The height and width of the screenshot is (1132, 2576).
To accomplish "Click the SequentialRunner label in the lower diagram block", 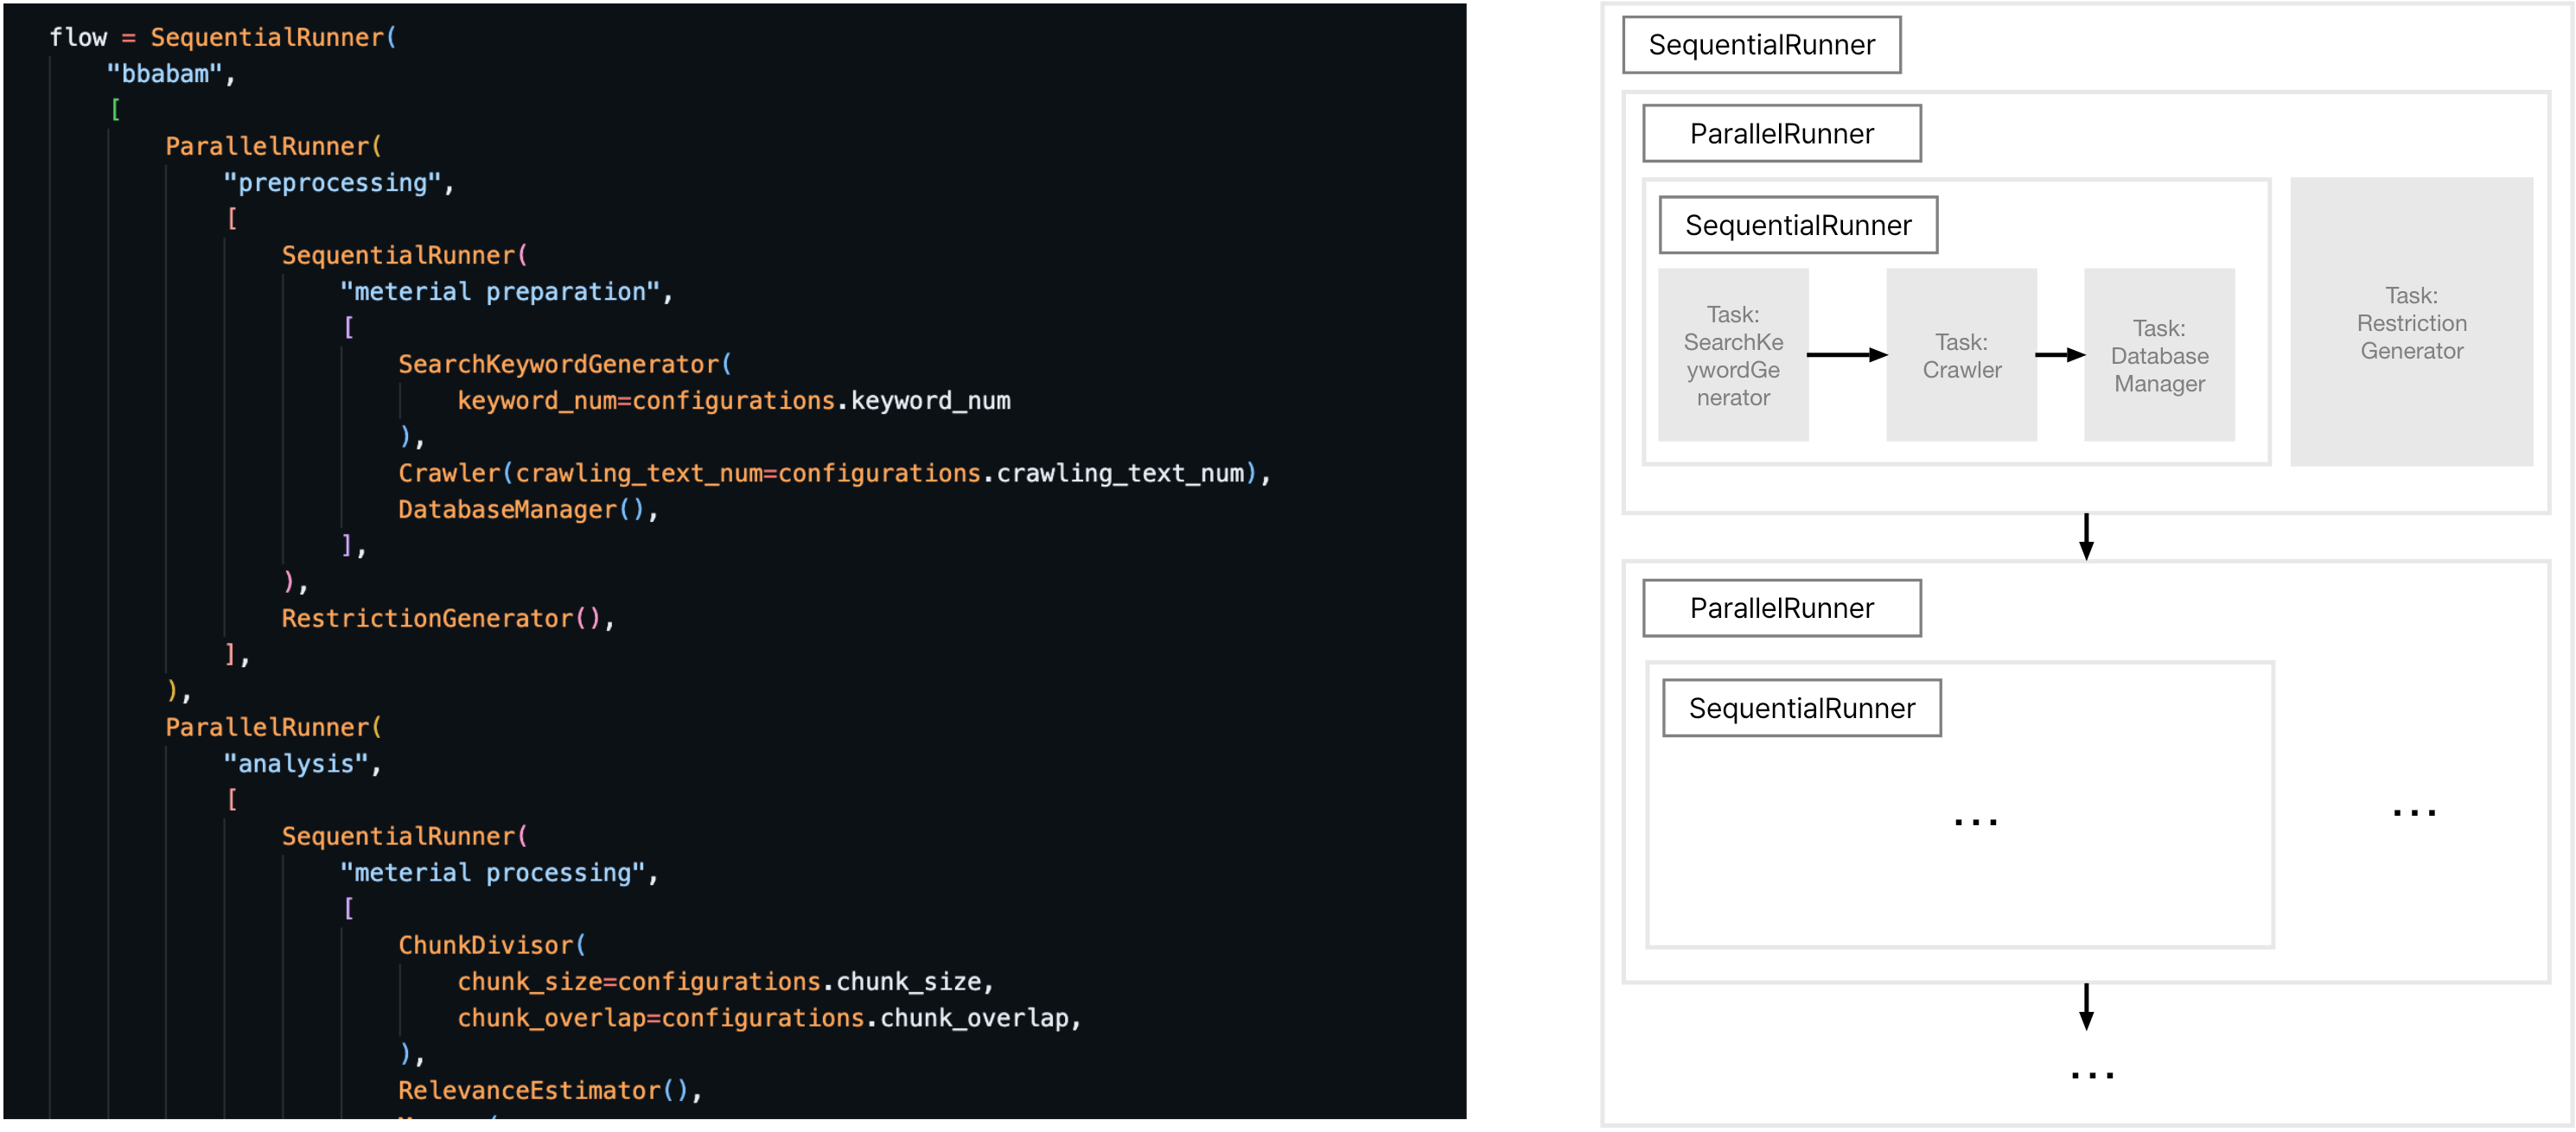I will (x=1802, y=708).
